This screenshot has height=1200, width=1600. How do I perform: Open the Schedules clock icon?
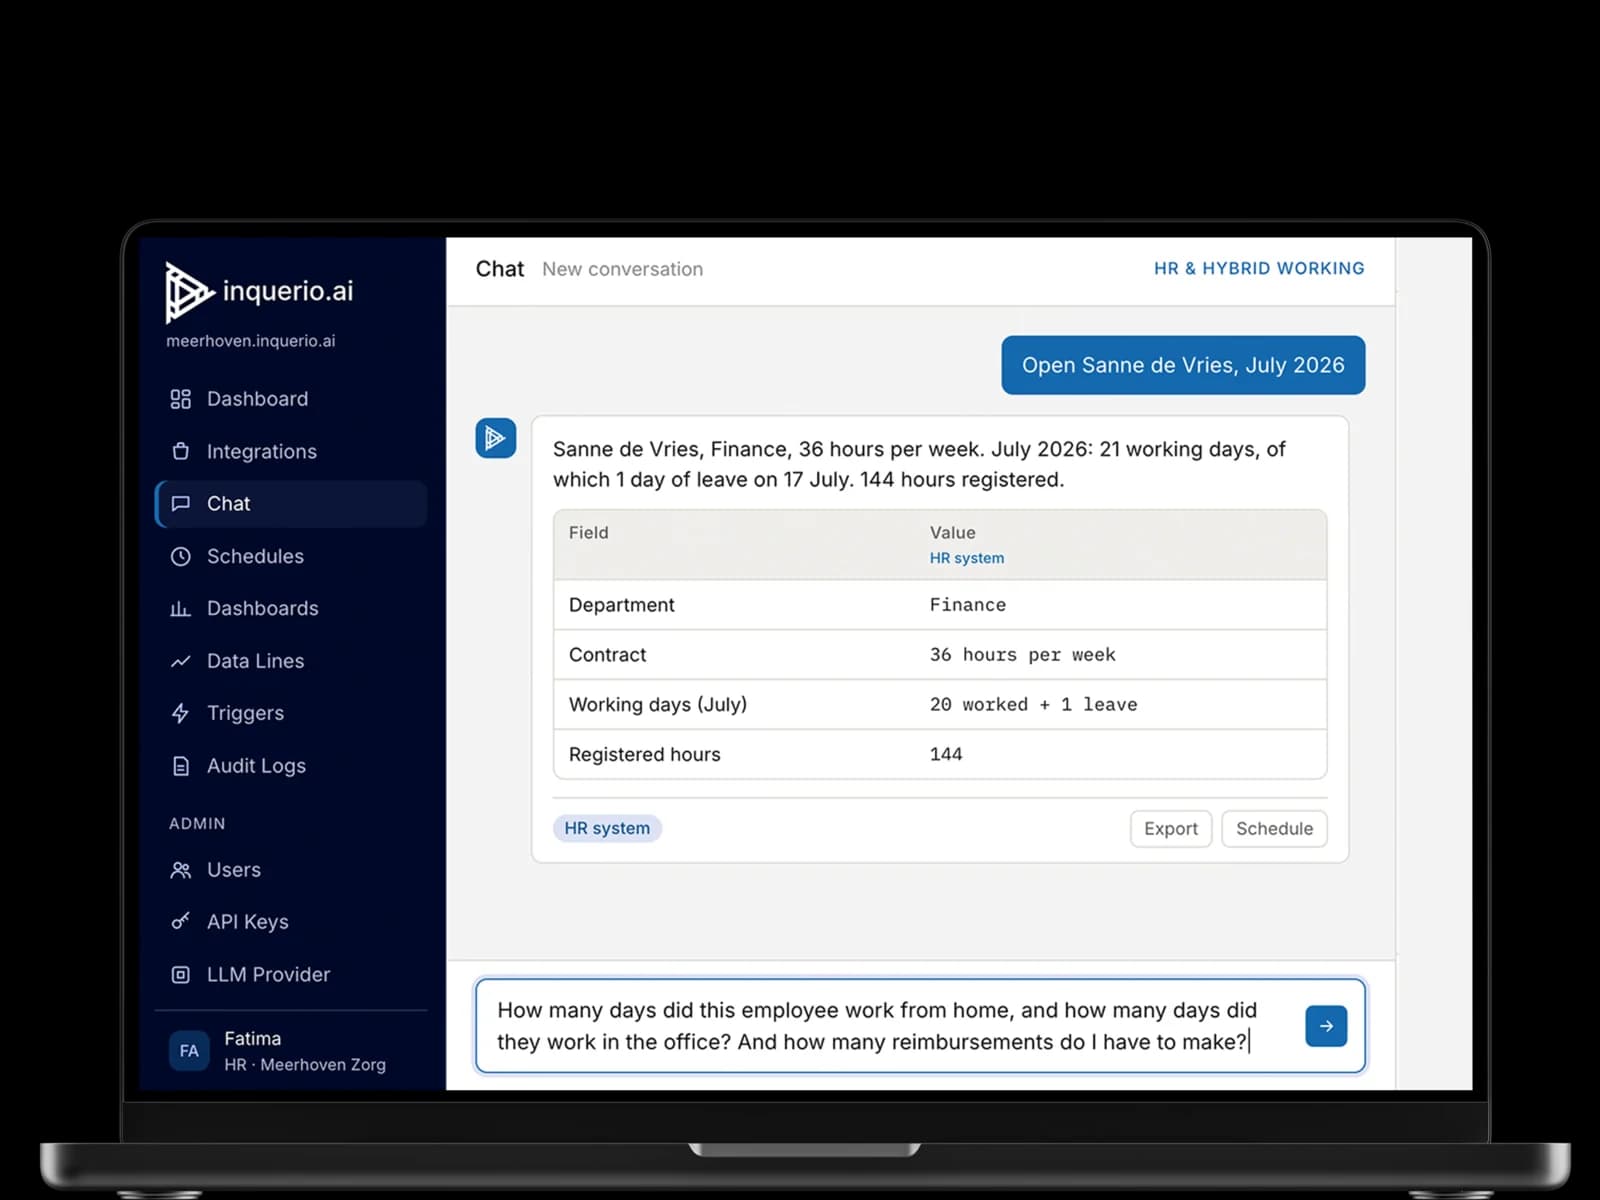181,556
